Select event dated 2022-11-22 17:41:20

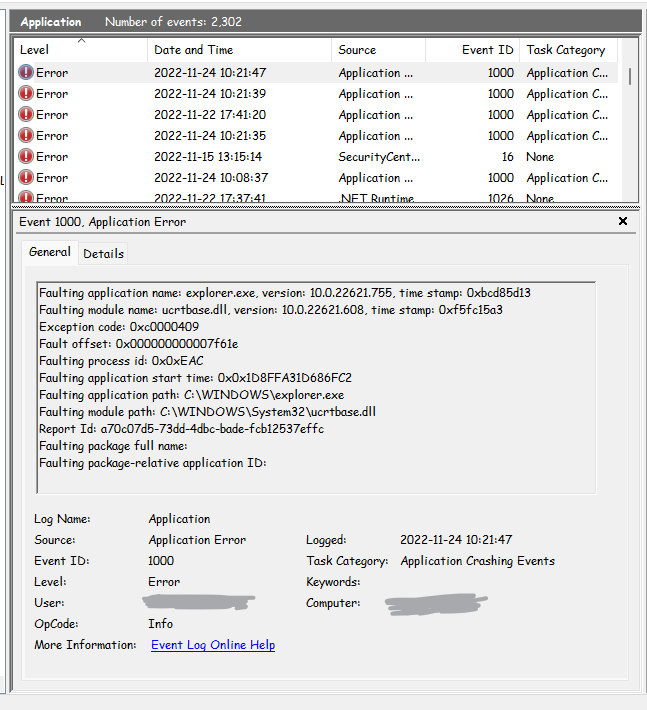click(x=316, y=115)
